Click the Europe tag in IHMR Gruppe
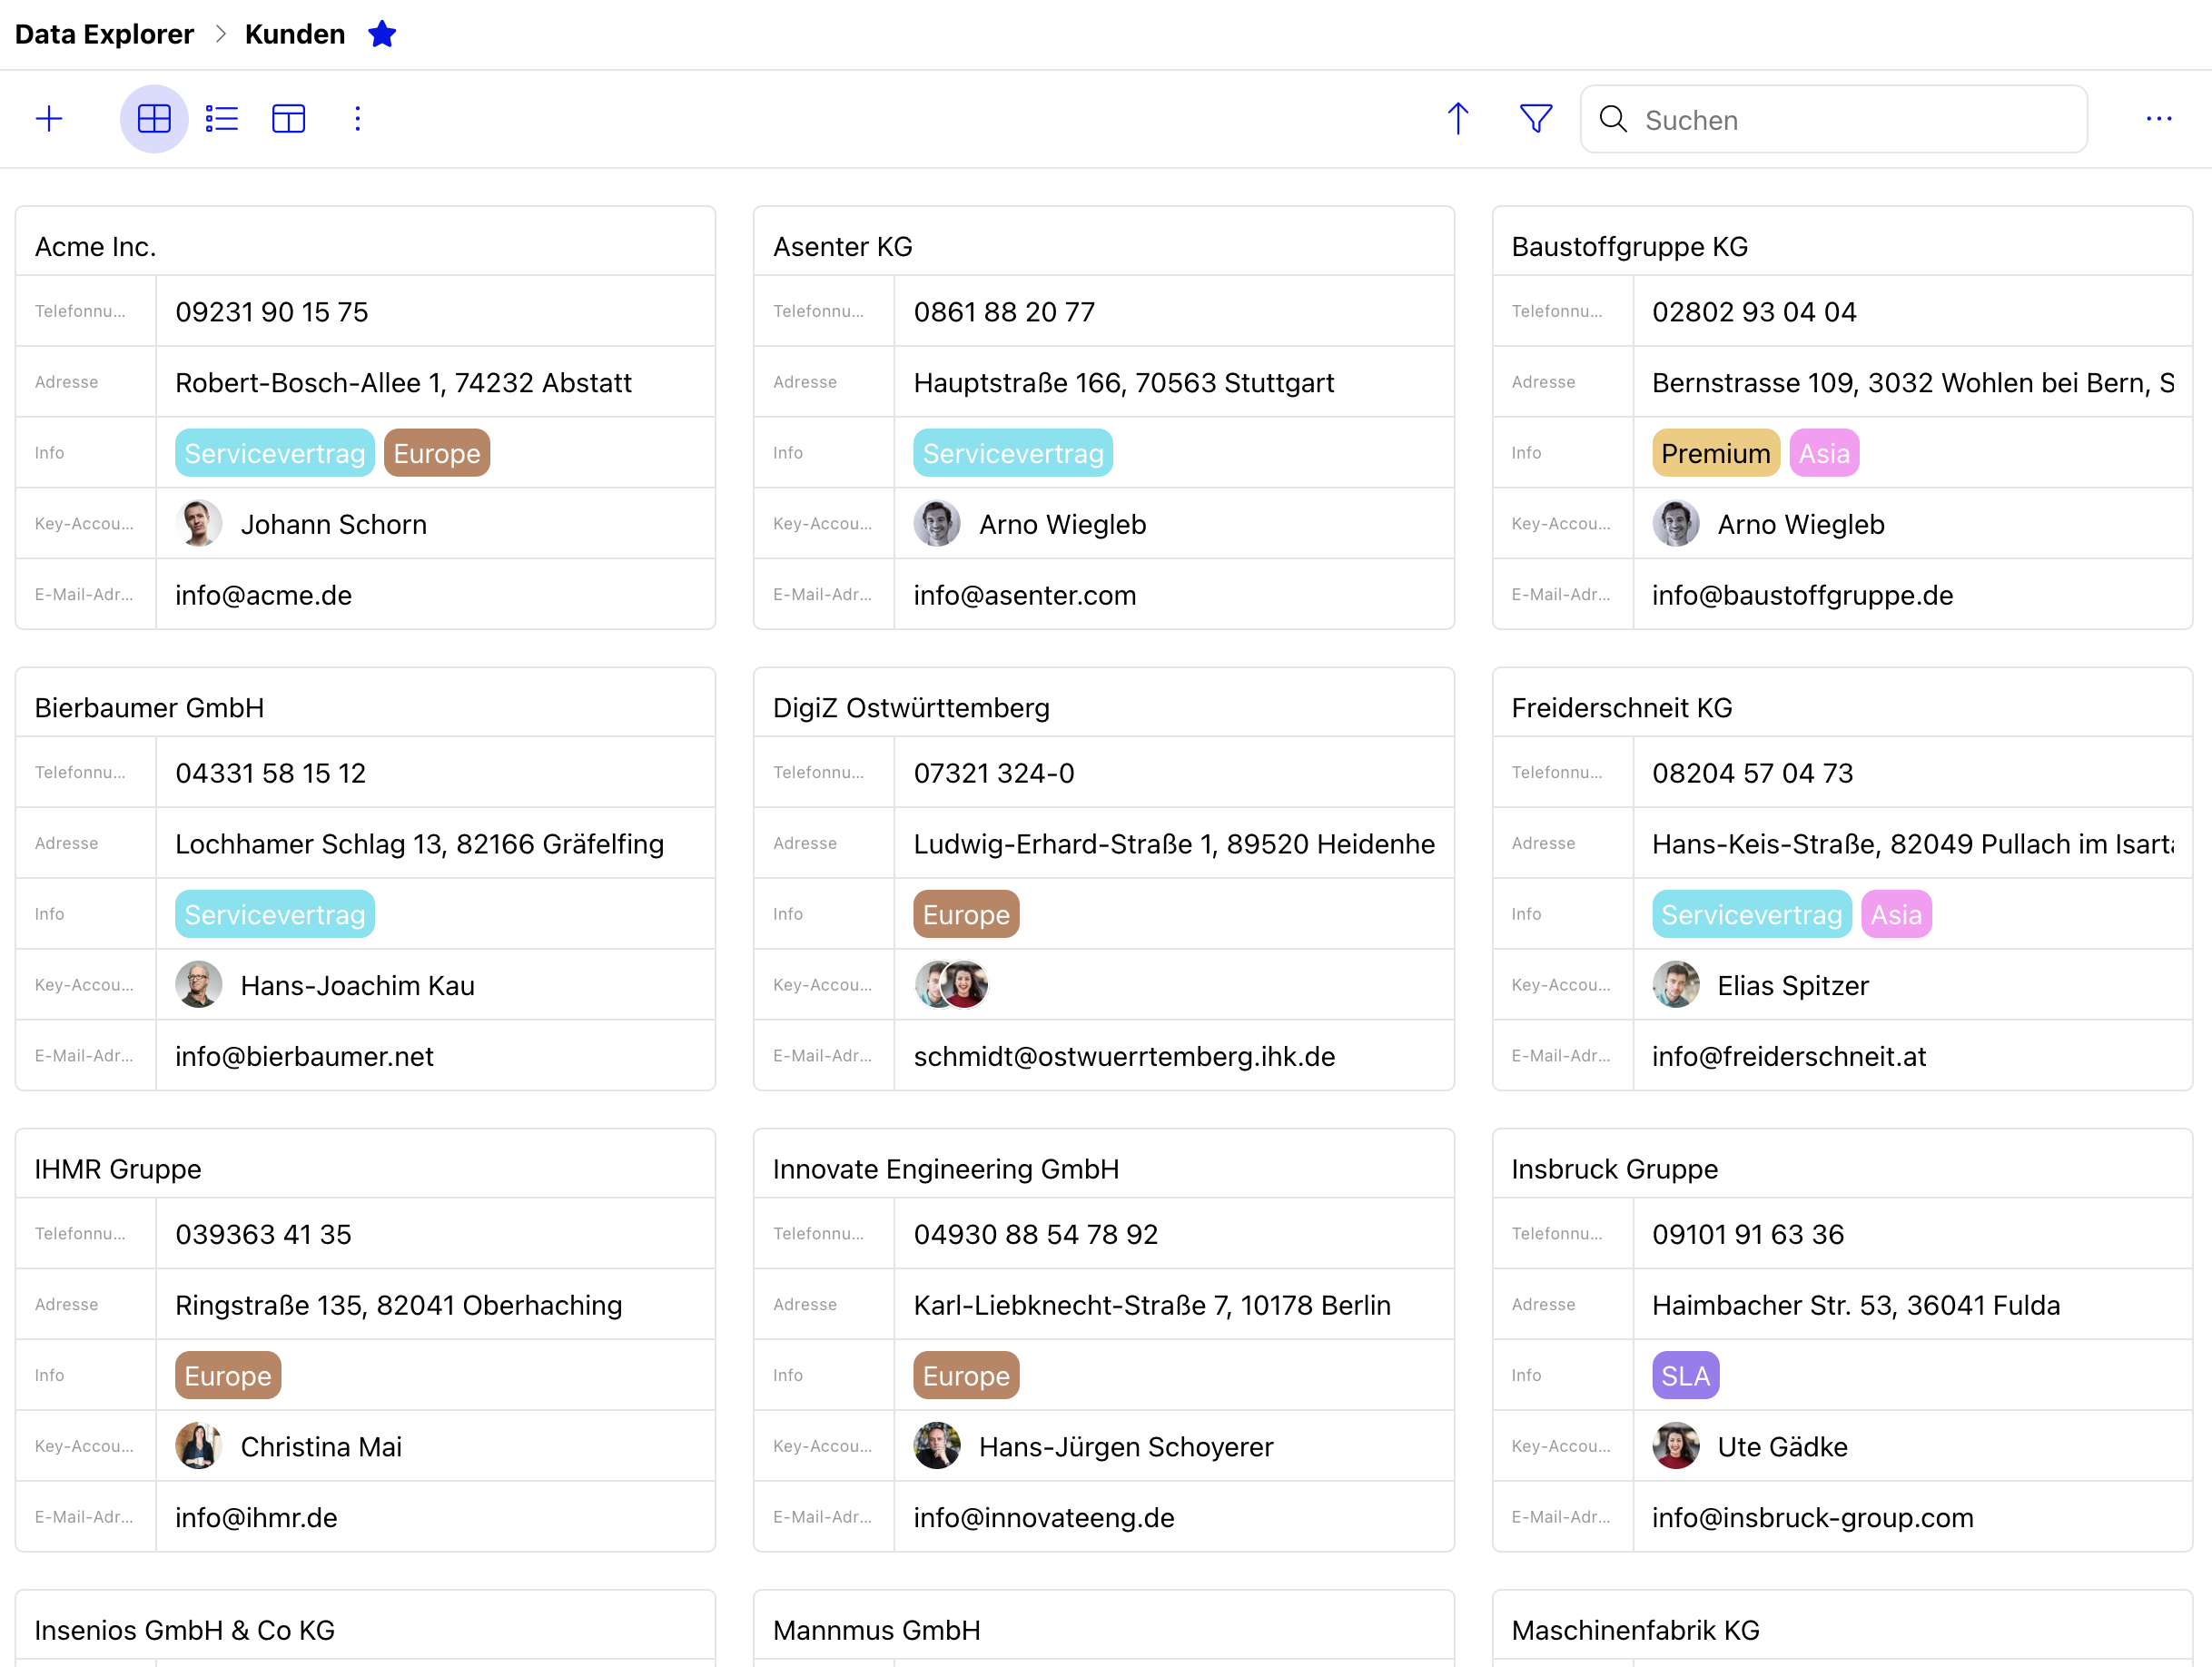The image size is (2212, 1667). [228, 1375]
